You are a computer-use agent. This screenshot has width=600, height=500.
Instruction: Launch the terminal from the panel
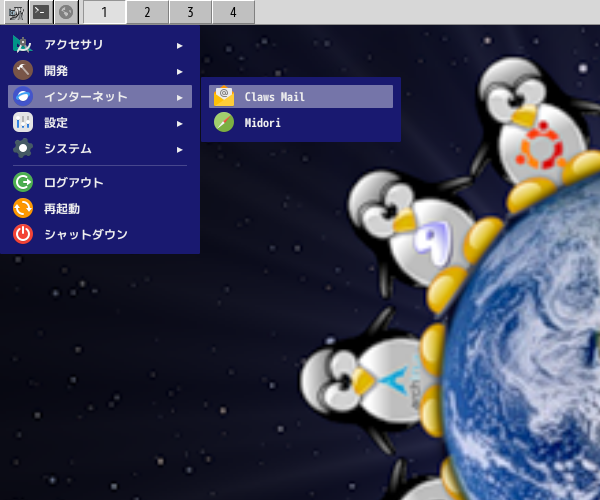(x=41, y=13)
